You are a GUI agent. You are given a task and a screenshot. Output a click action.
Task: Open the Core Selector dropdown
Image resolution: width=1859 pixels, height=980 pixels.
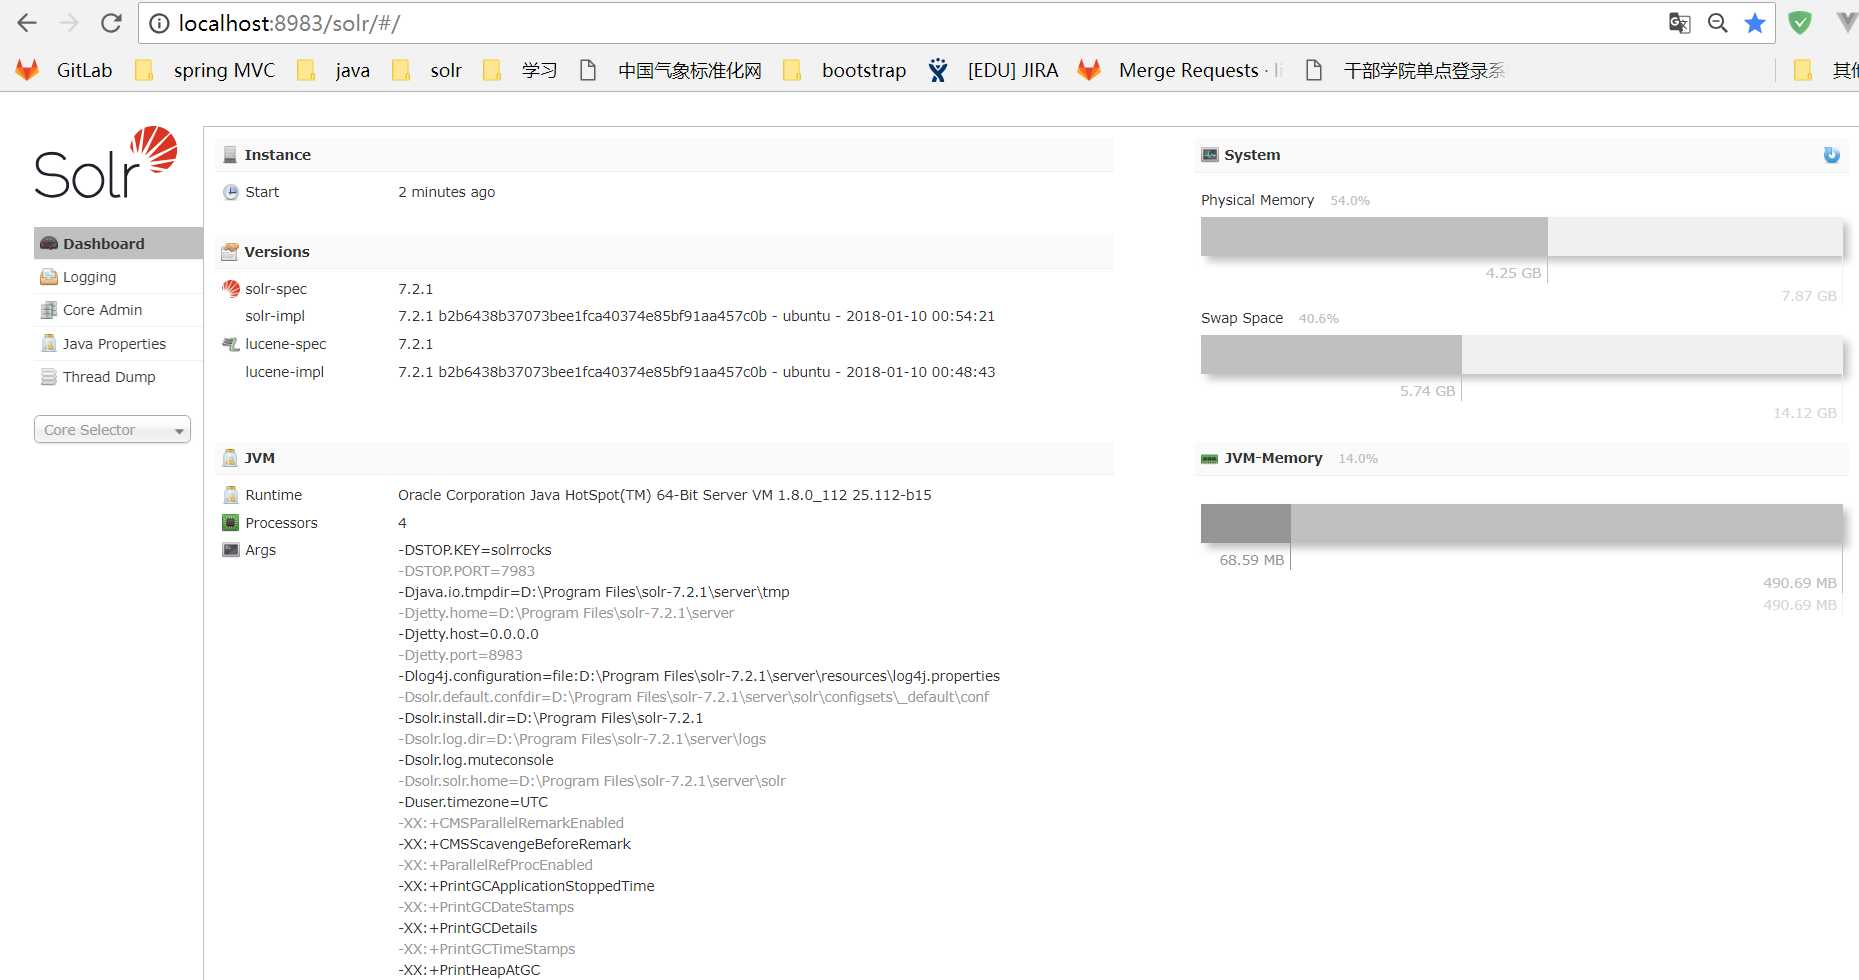click(x=112, y=430)
